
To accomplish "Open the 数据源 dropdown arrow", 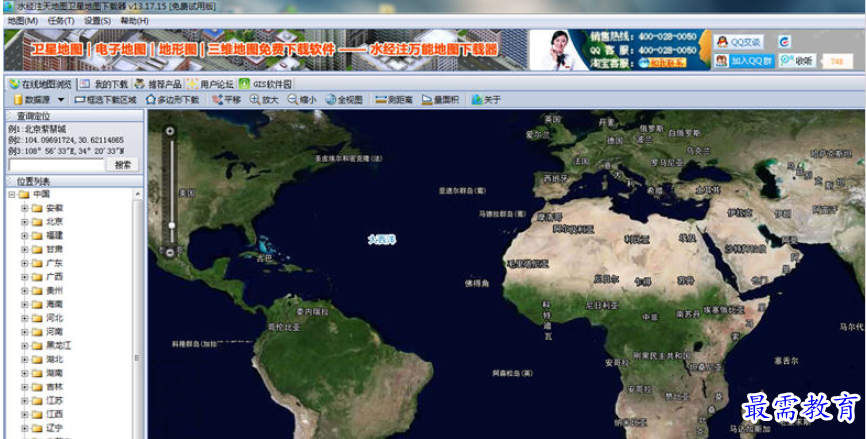I will pyautogui.click(x=61, y=100).
